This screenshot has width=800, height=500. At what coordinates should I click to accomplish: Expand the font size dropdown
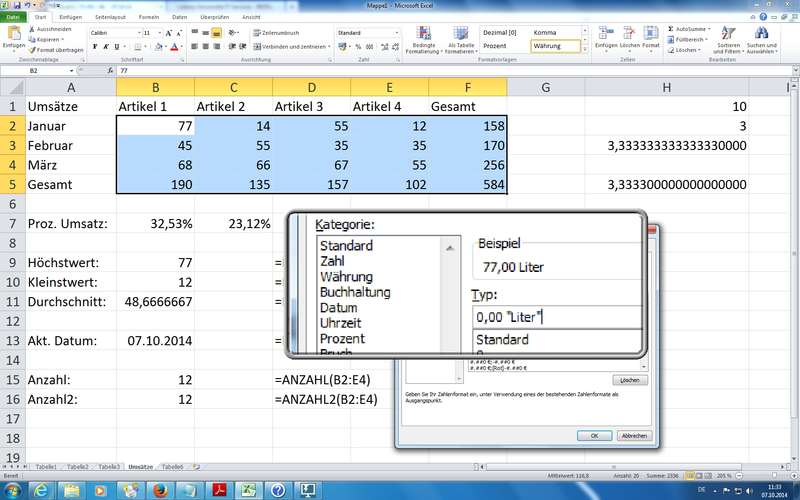click(x=161, y=33)
